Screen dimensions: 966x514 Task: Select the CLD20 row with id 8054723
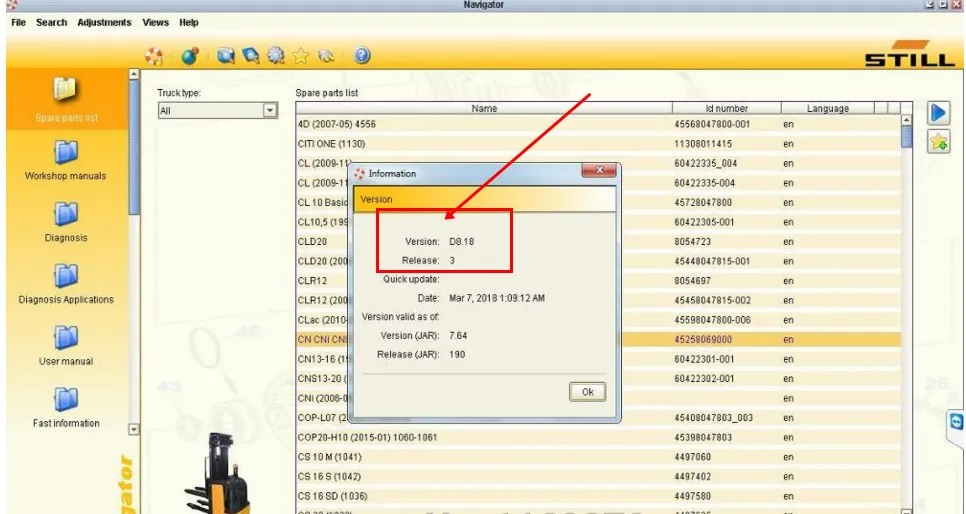[598, 242]
